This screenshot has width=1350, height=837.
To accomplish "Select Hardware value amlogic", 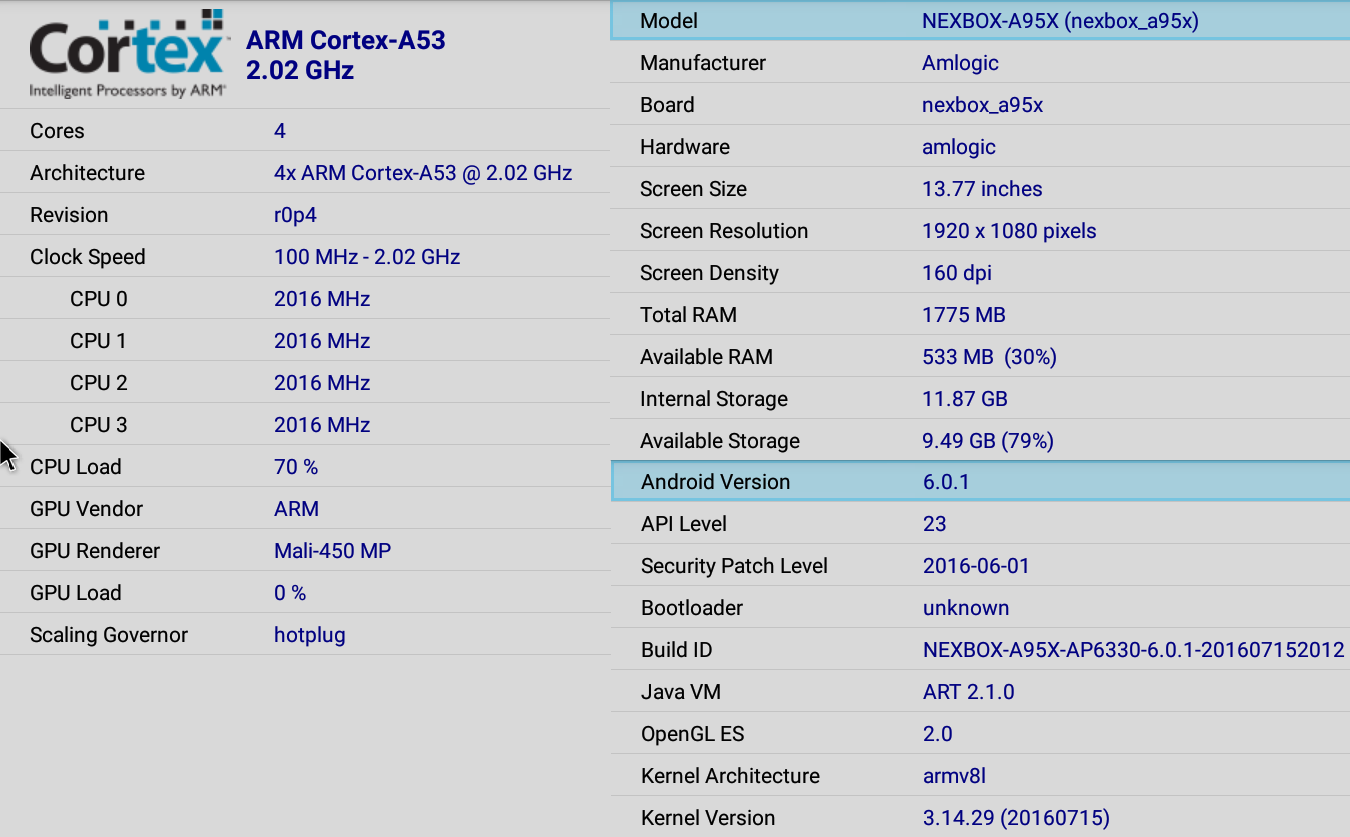I will pos(959,147).
